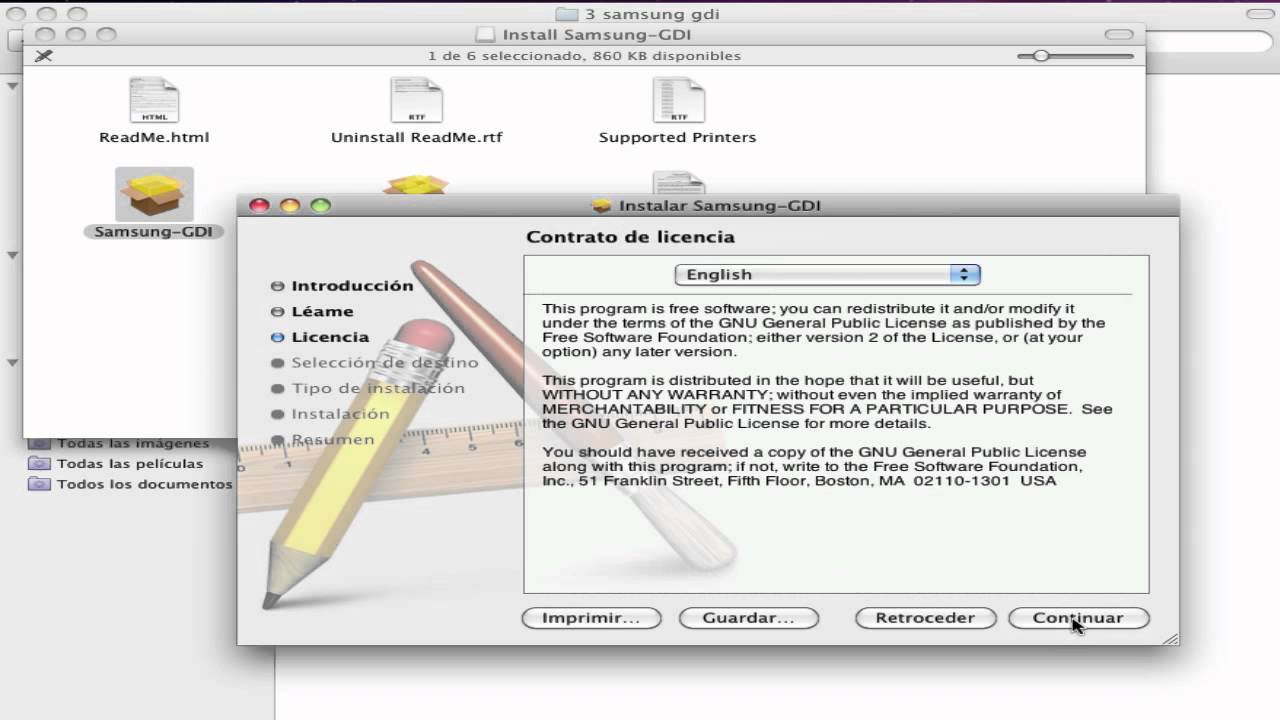This screenshot has height=720, width=1280.
Task: Zoom the Instalar Samsung-GDI window
Action: [320, 206]
